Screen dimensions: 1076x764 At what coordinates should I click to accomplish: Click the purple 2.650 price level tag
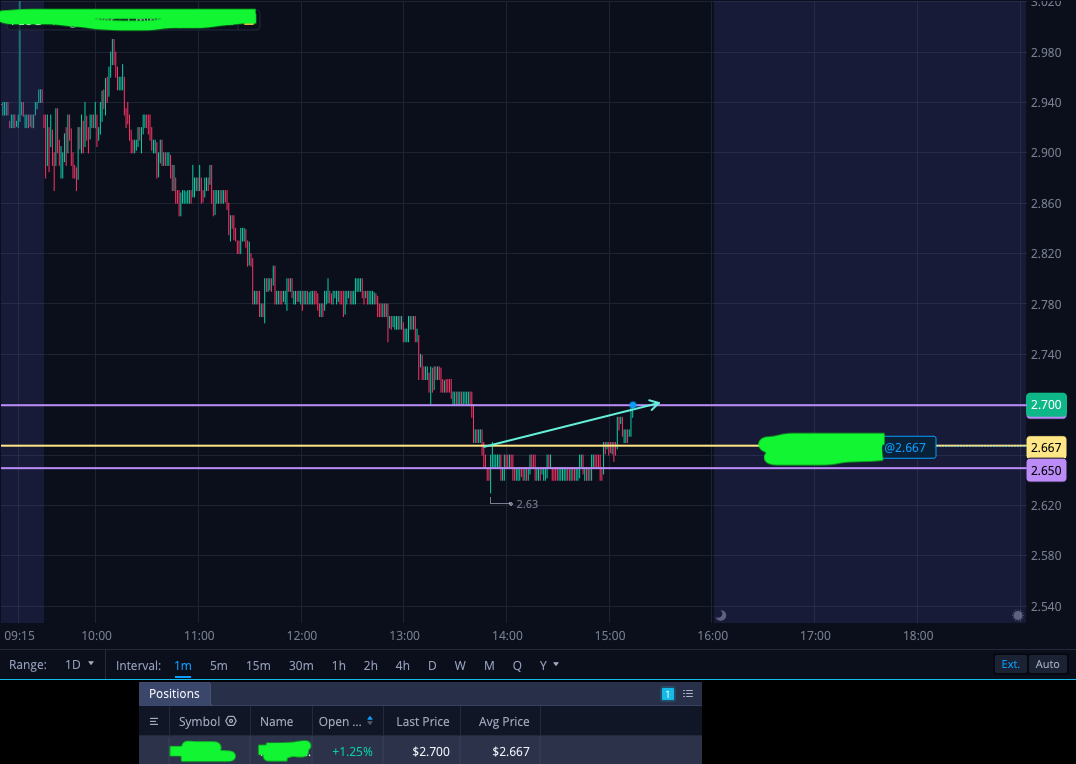click(x=1046, y=470)
